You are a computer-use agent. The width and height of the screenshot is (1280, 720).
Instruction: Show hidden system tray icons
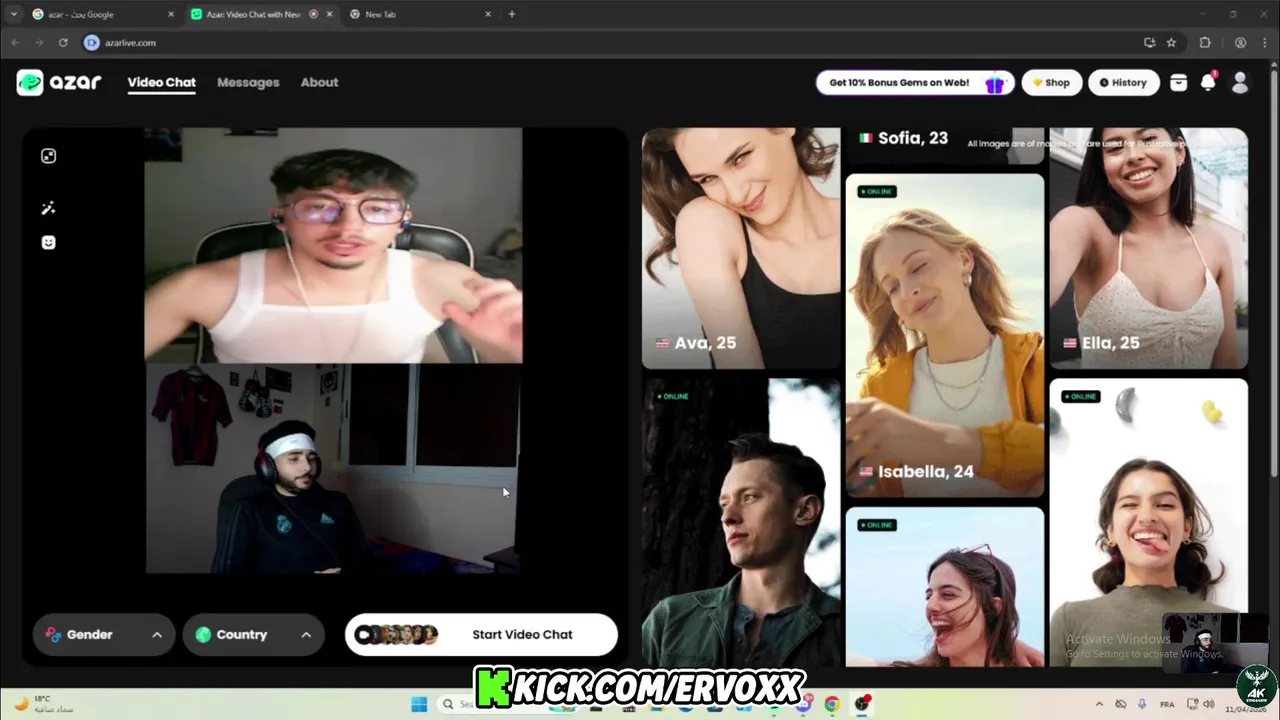[1099, 704]
